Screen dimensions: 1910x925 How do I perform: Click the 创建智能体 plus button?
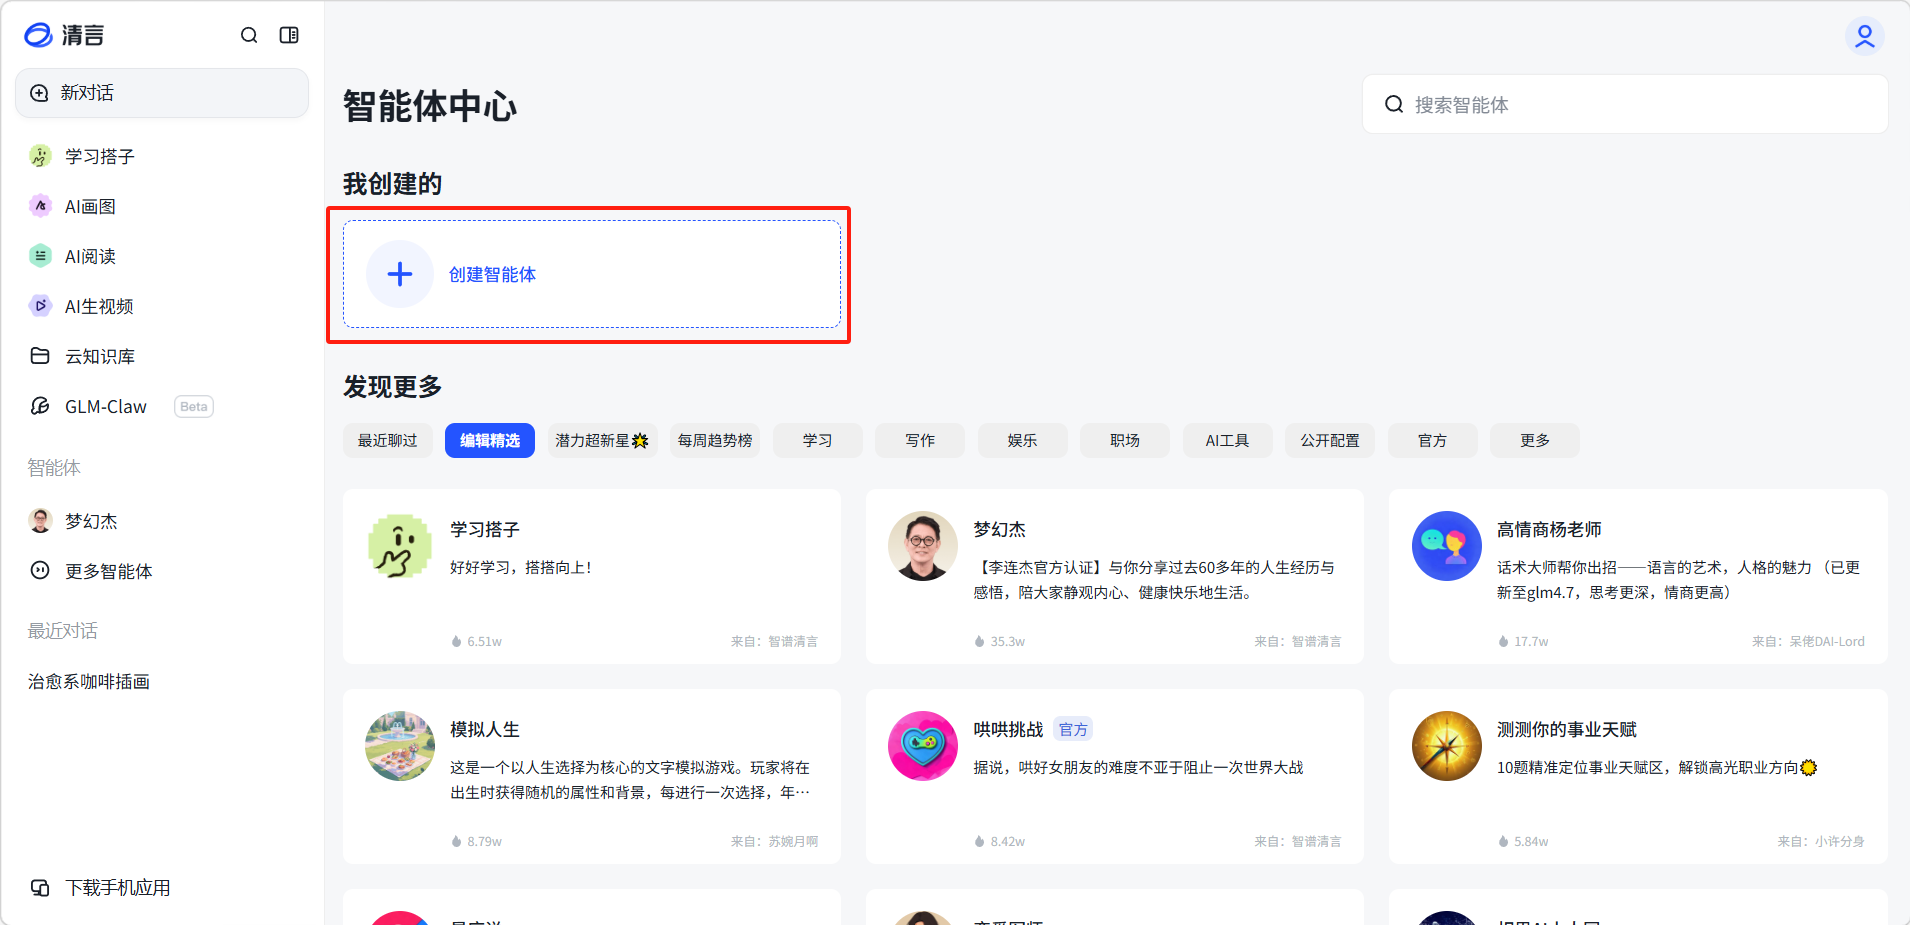(400, 274)
